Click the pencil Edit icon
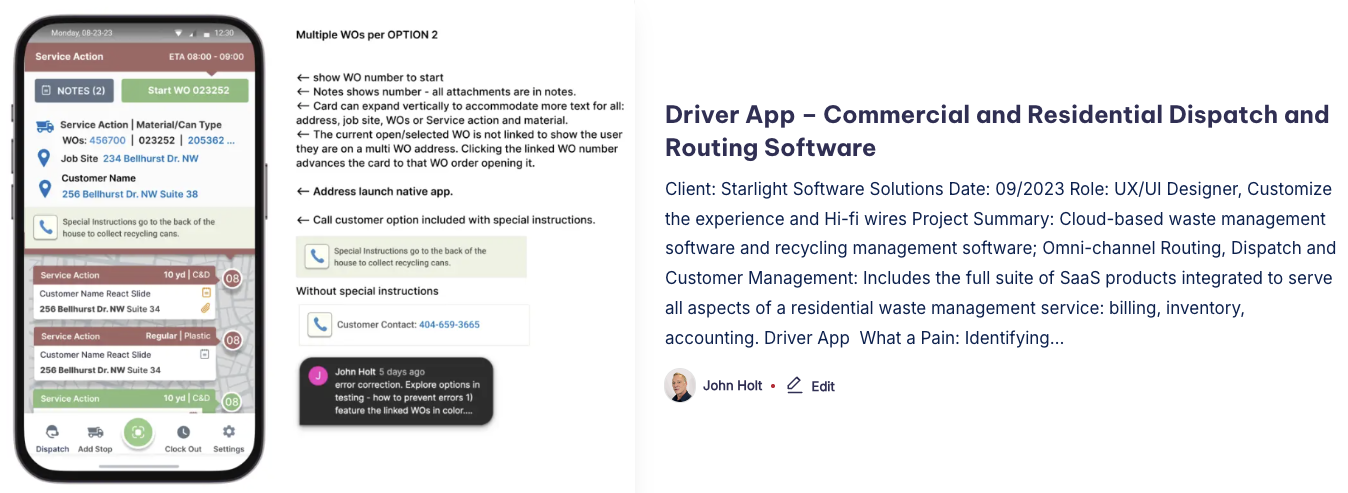Image resolution: width=1348 pixels, height=493 pixels. 795,385
